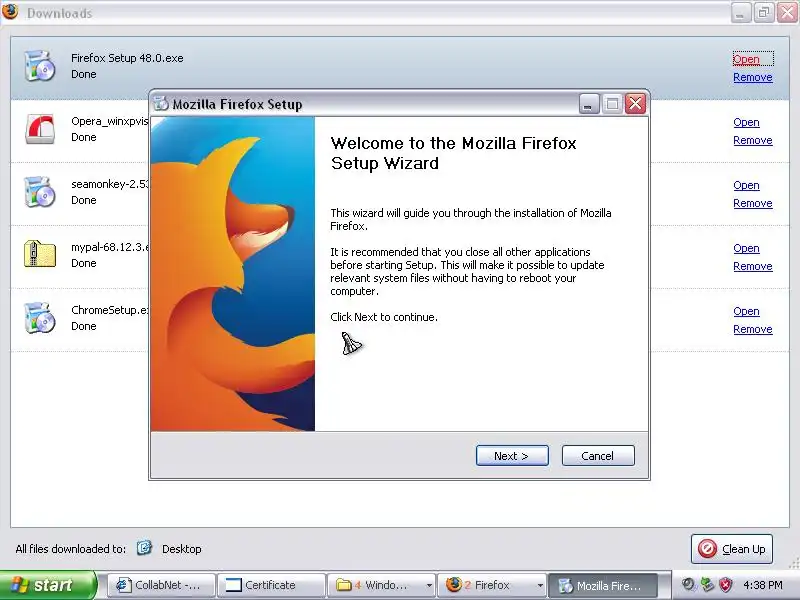Click the mypal-68.12.3 file name
Screen dimensions: 800x600
110,247
